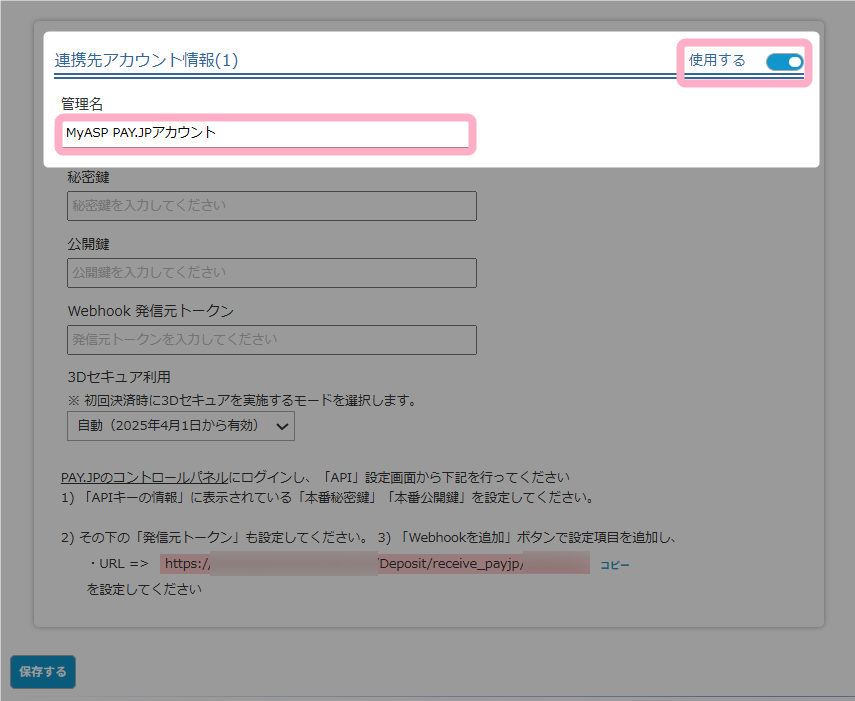Screen dimensions: 855x701
Task: Click the 連携先アカウント情報(1) heading
Action: 146,61
